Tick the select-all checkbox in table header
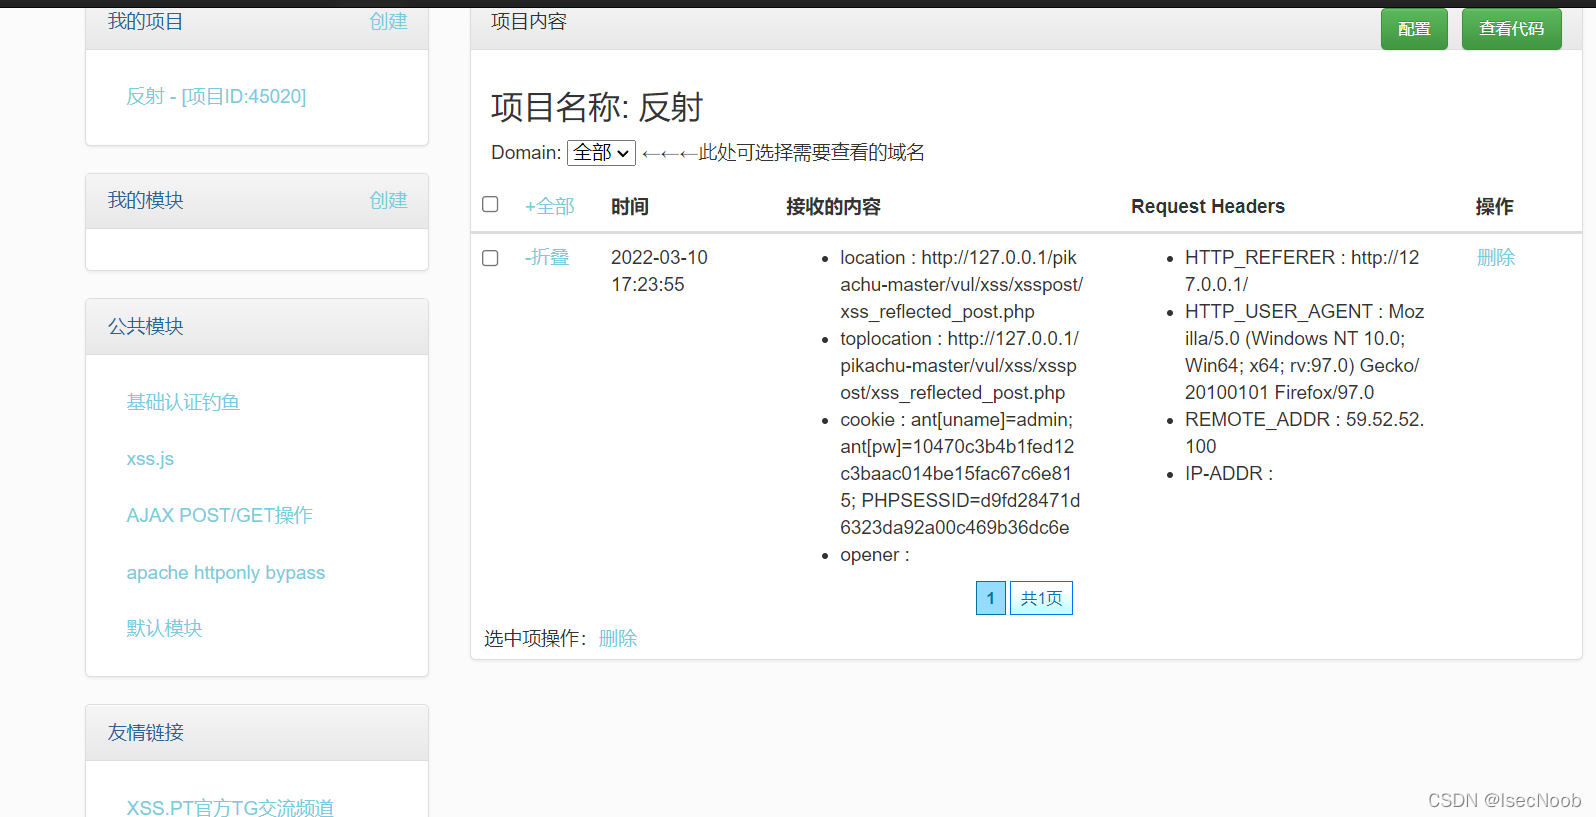Screen dimensions: 1596x817 490,204
